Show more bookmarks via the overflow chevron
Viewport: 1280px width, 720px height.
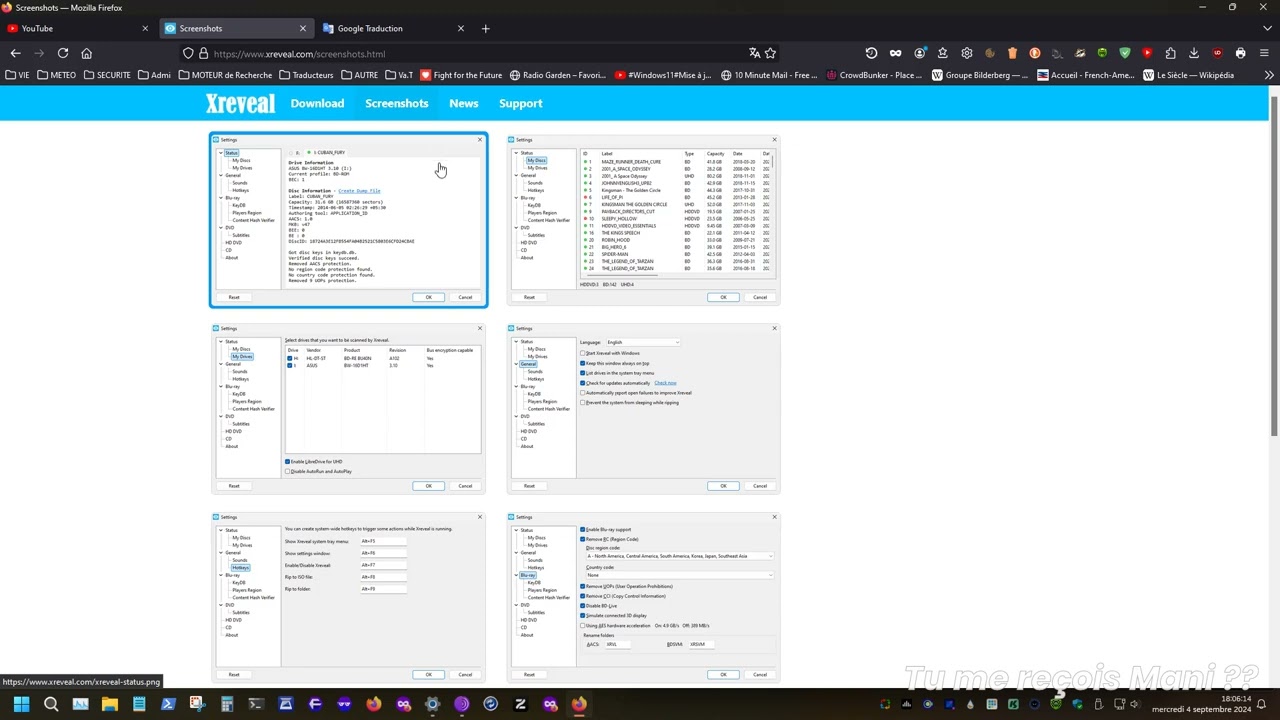pyautogui.click(x=1268, y=75)
